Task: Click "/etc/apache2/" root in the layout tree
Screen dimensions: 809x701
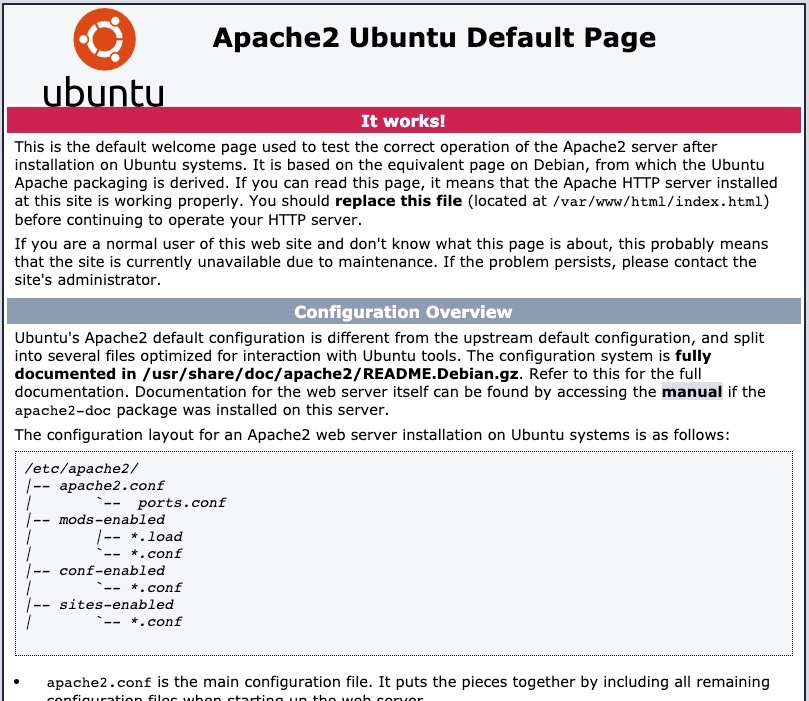Action: tap(82, 468)
